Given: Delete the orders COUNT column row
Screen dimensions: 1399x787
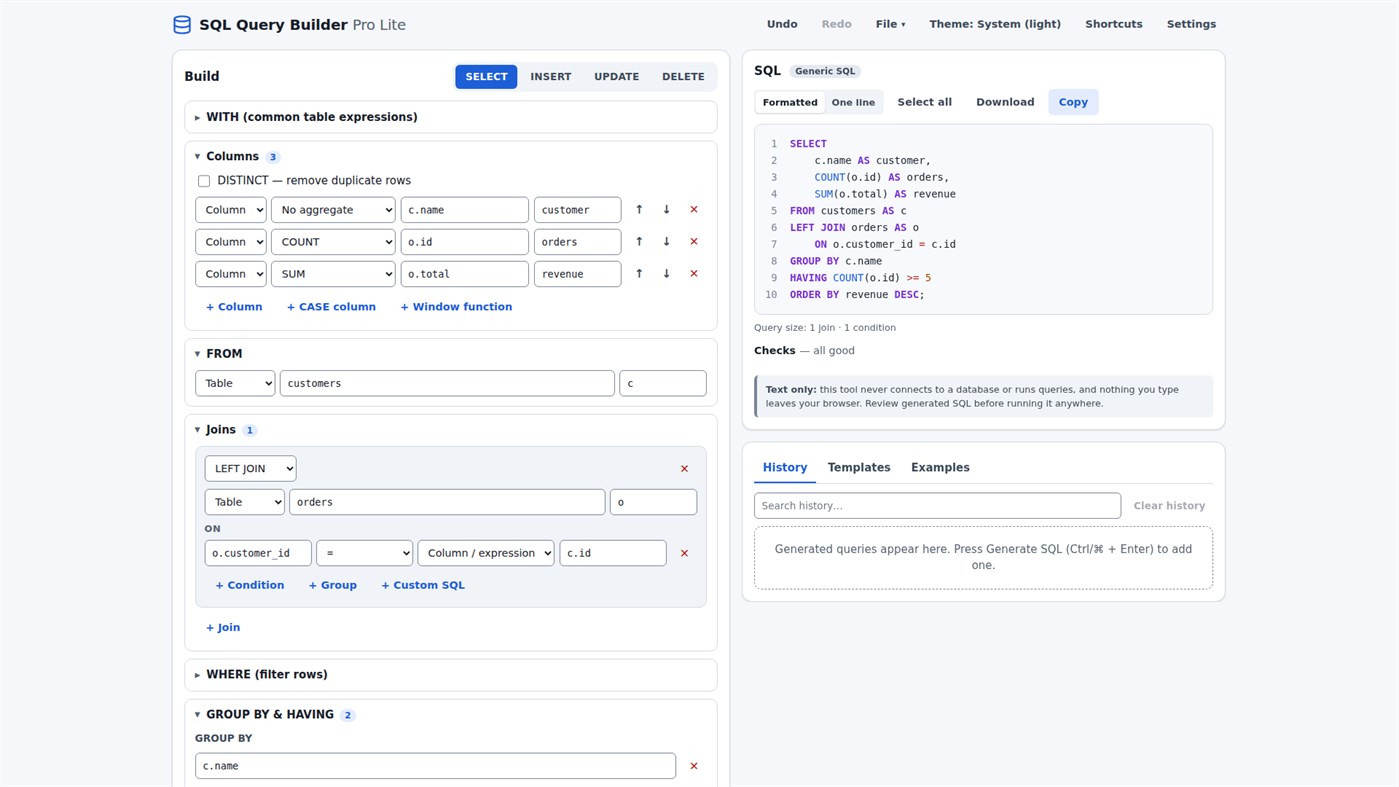Looking at the screenshot, I should [x=694, y=242].
